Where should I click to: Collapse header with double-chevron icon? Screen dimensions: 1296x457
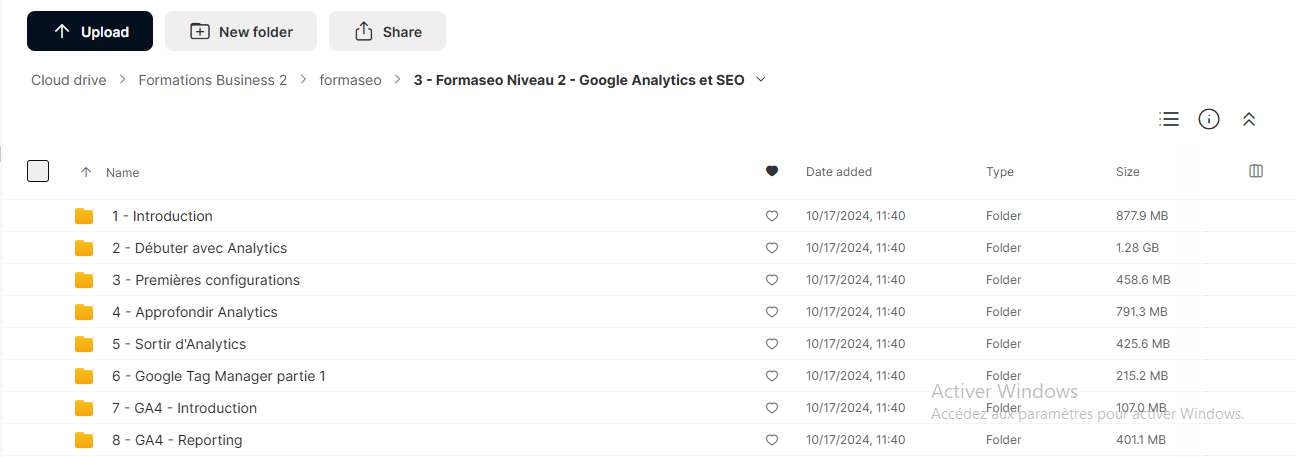click(x=1248, y=119)
